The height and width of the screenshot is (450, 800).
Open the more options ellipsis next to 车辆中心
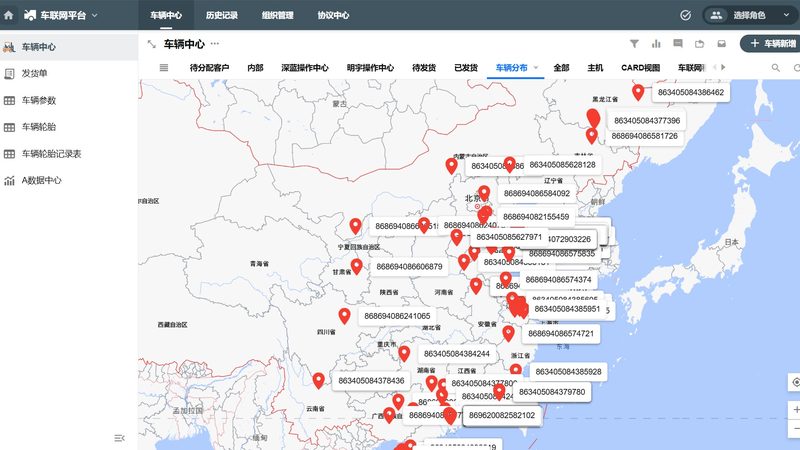(x=215, y=44)
